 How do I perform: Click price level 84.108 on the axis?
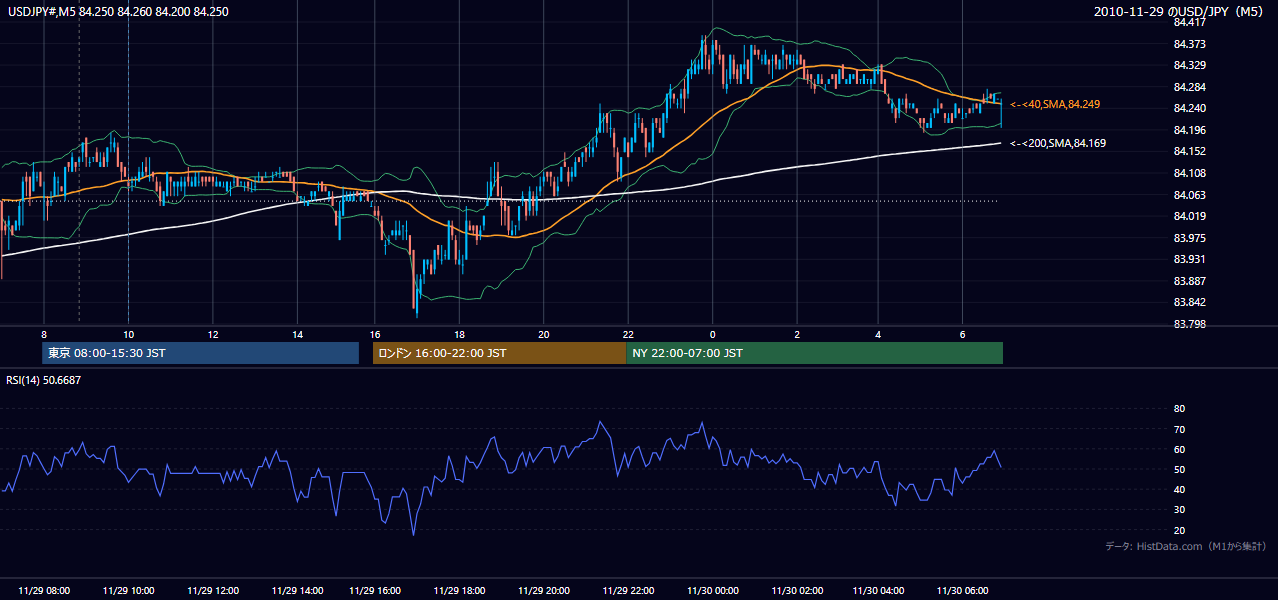[x=1188, y=173]
